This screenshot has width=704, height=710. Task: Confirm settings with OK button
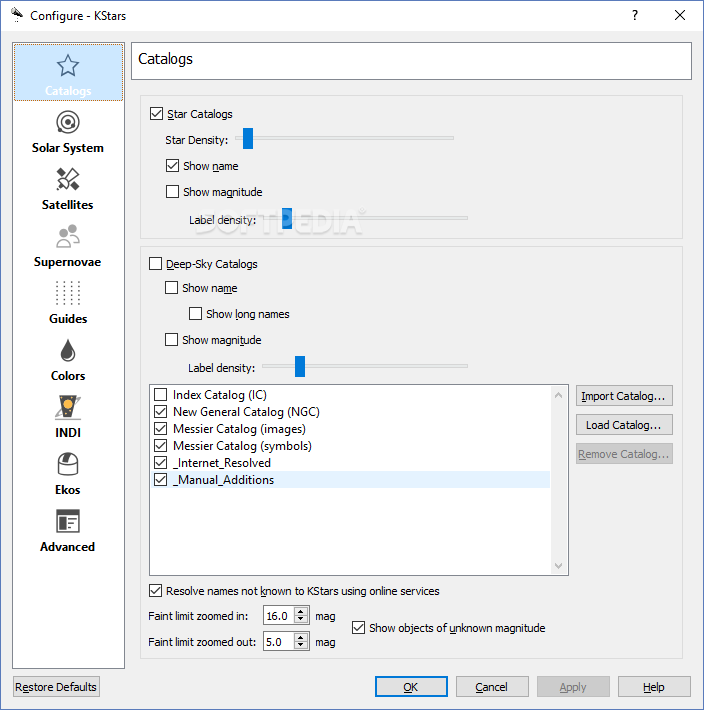[x=411, y=687]
